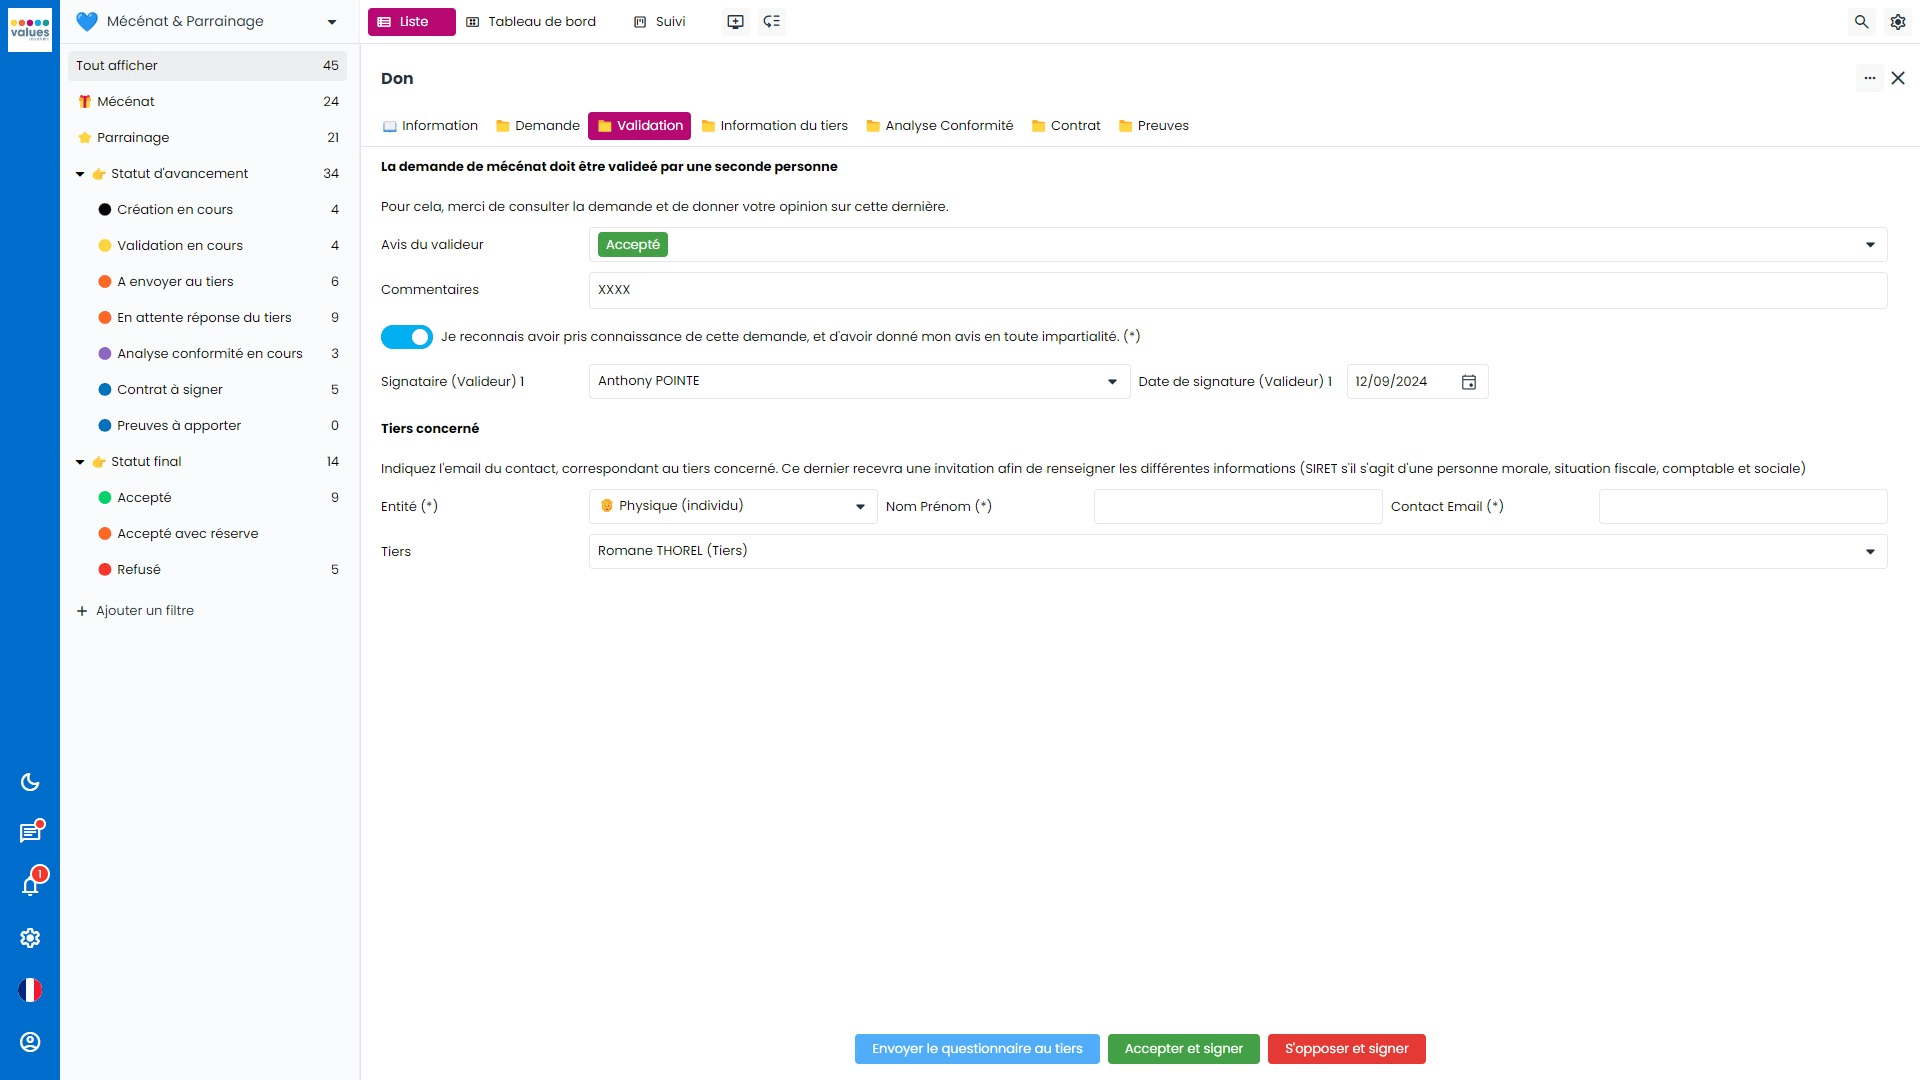Open the Entité dropdown set to Physique
This screenshot has width=1920, height=1080.
(x=860, y=506)
